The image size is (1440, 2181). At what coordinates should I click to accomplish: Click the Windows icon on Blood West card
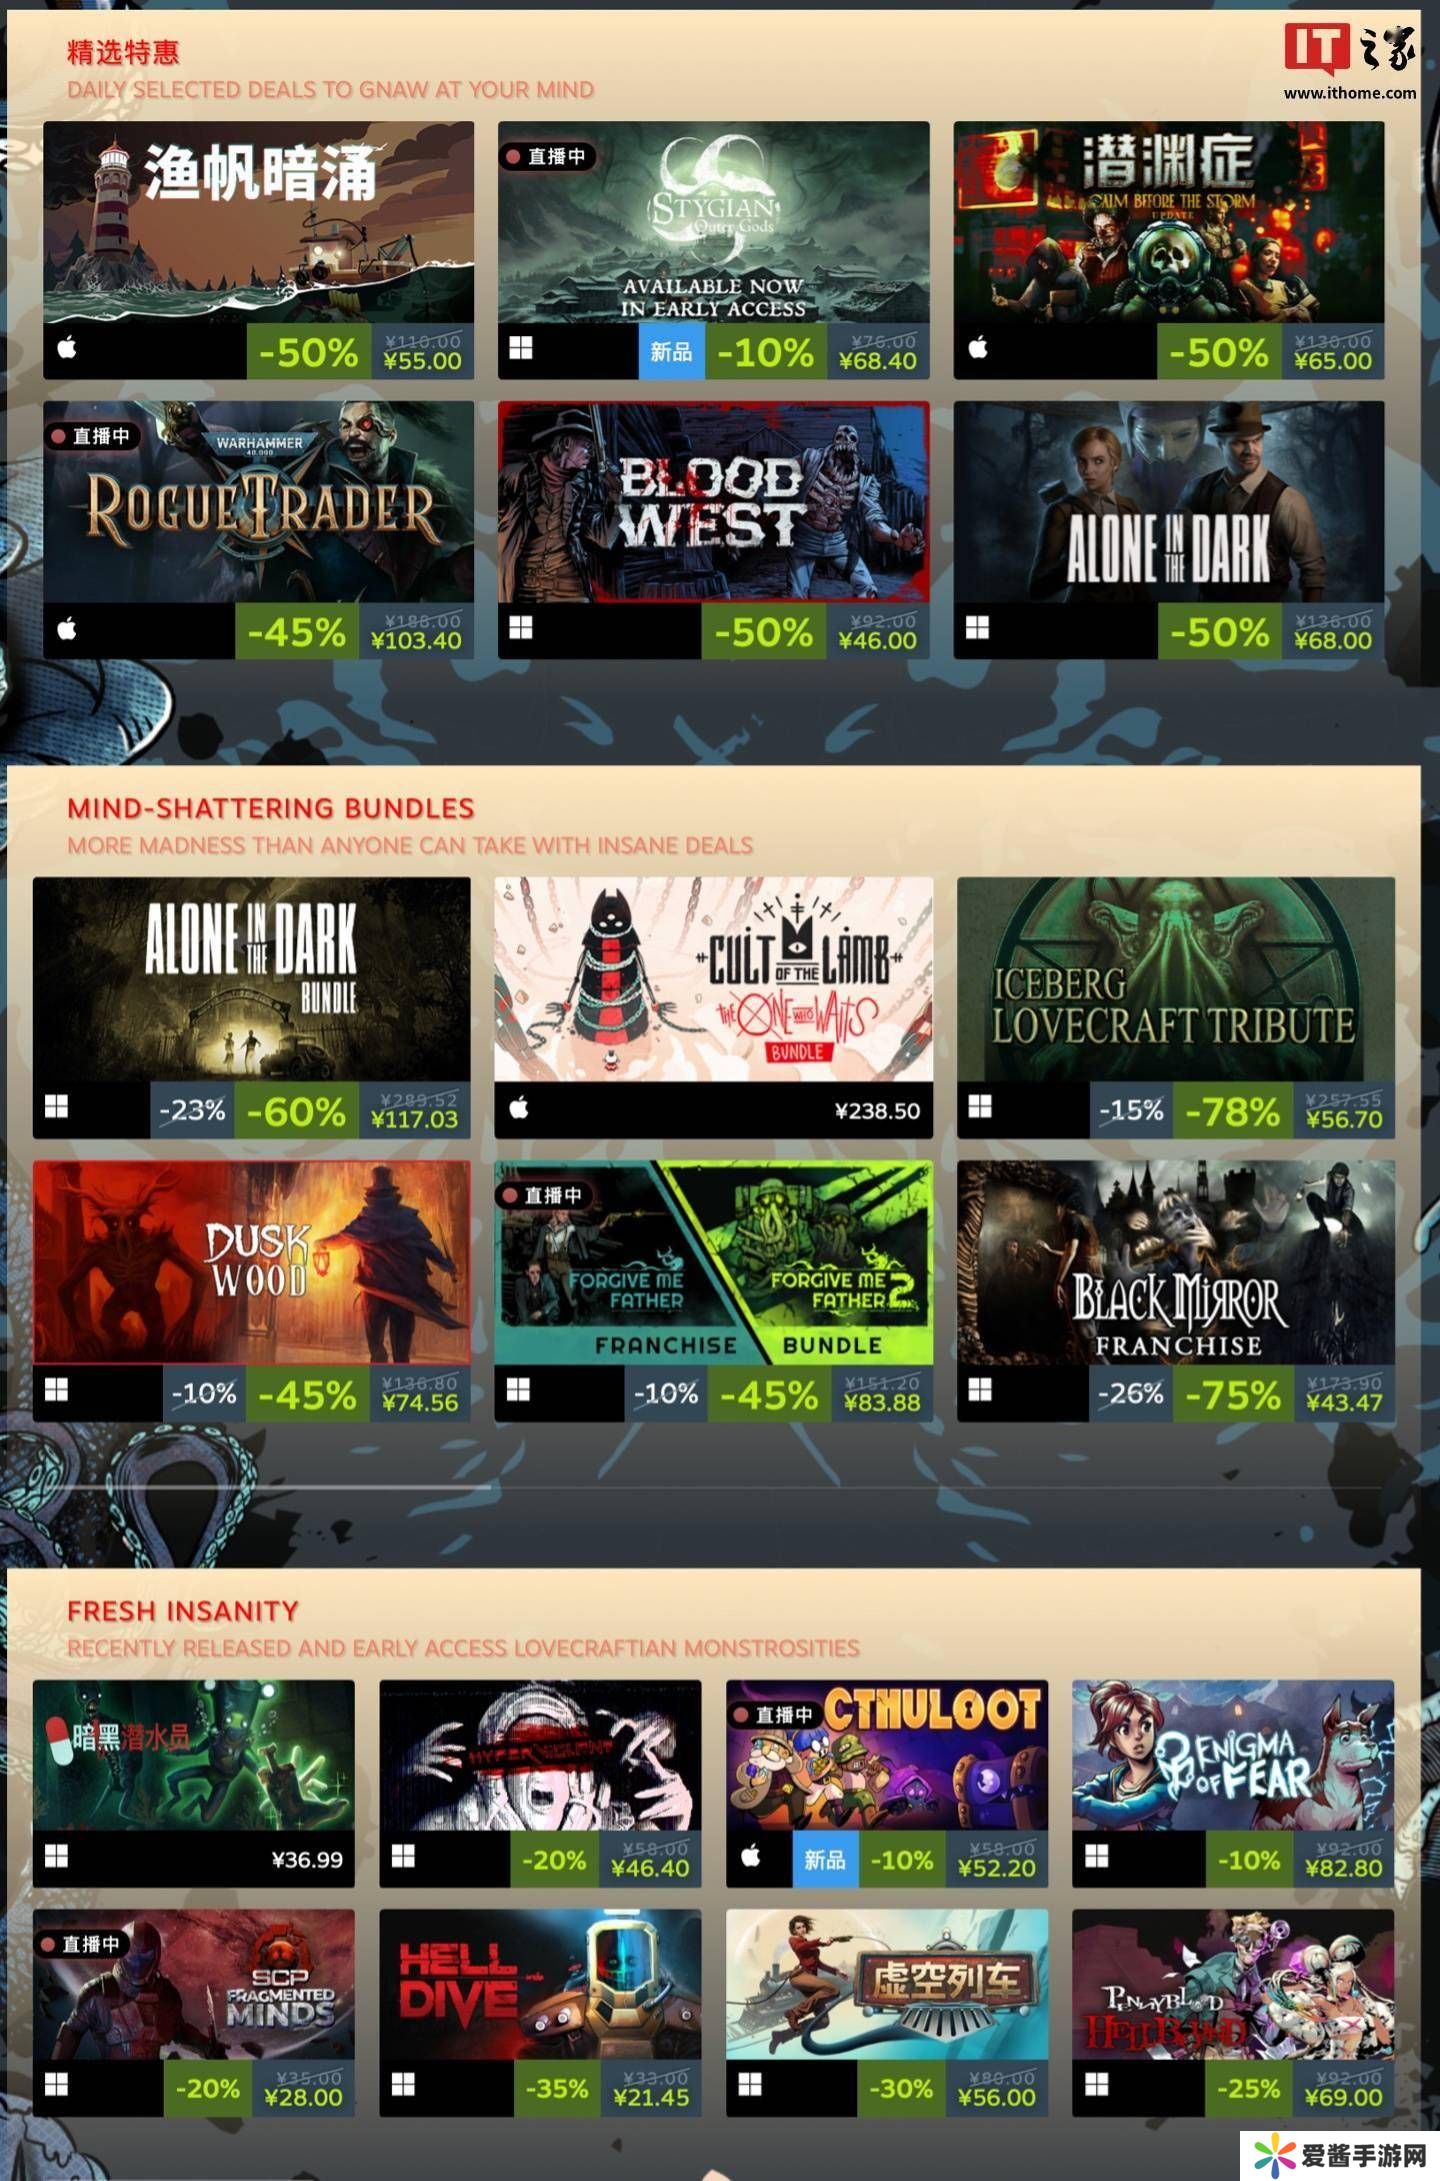[x=521, y=628]
